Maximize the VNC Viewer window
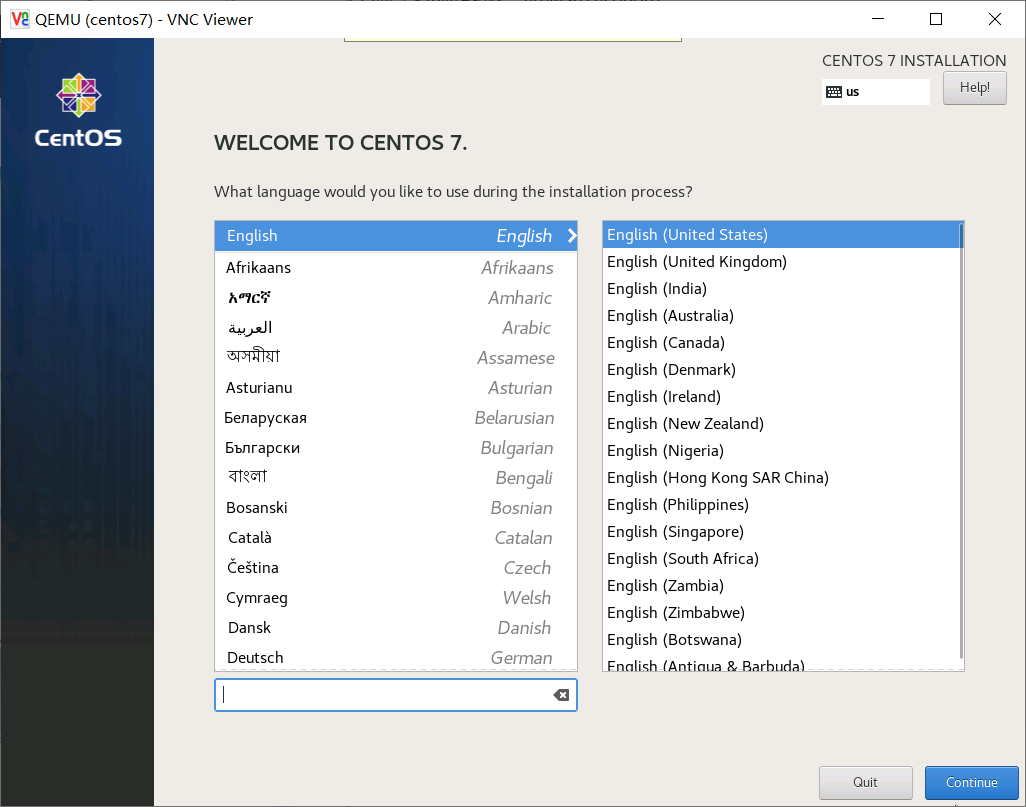 tap(936, 19)
